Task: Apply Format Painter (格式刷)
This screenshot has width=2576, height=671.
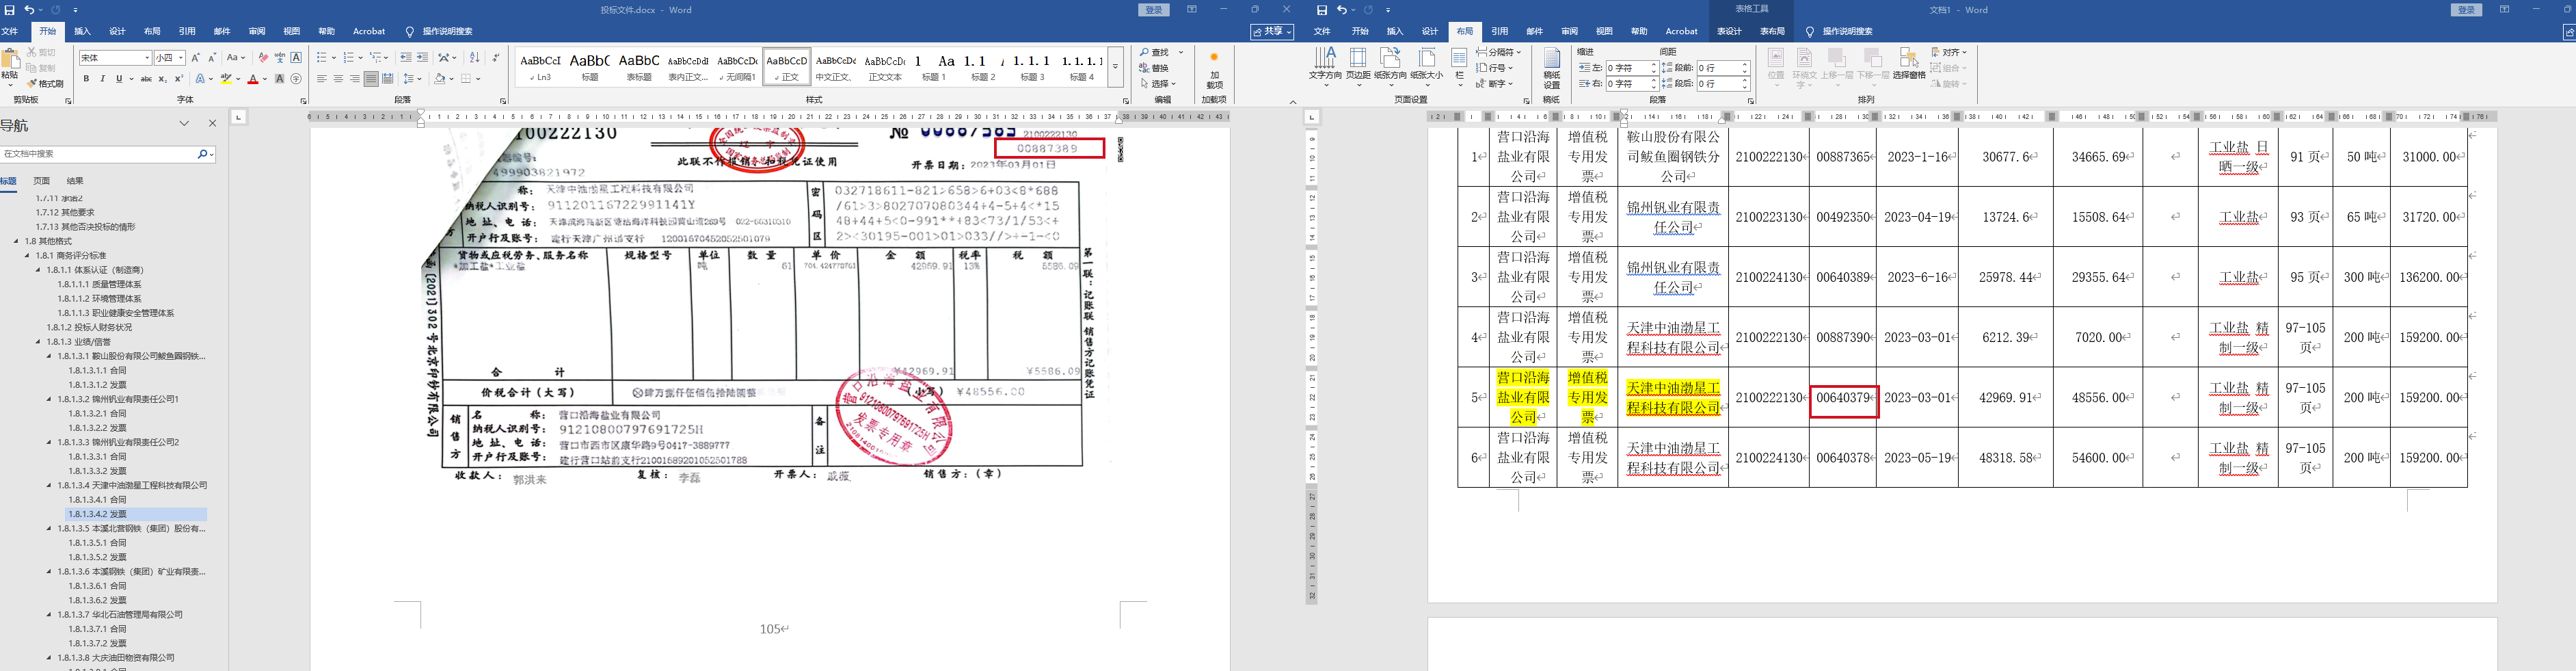Action: pyautogui.click(x=45, y=84)
